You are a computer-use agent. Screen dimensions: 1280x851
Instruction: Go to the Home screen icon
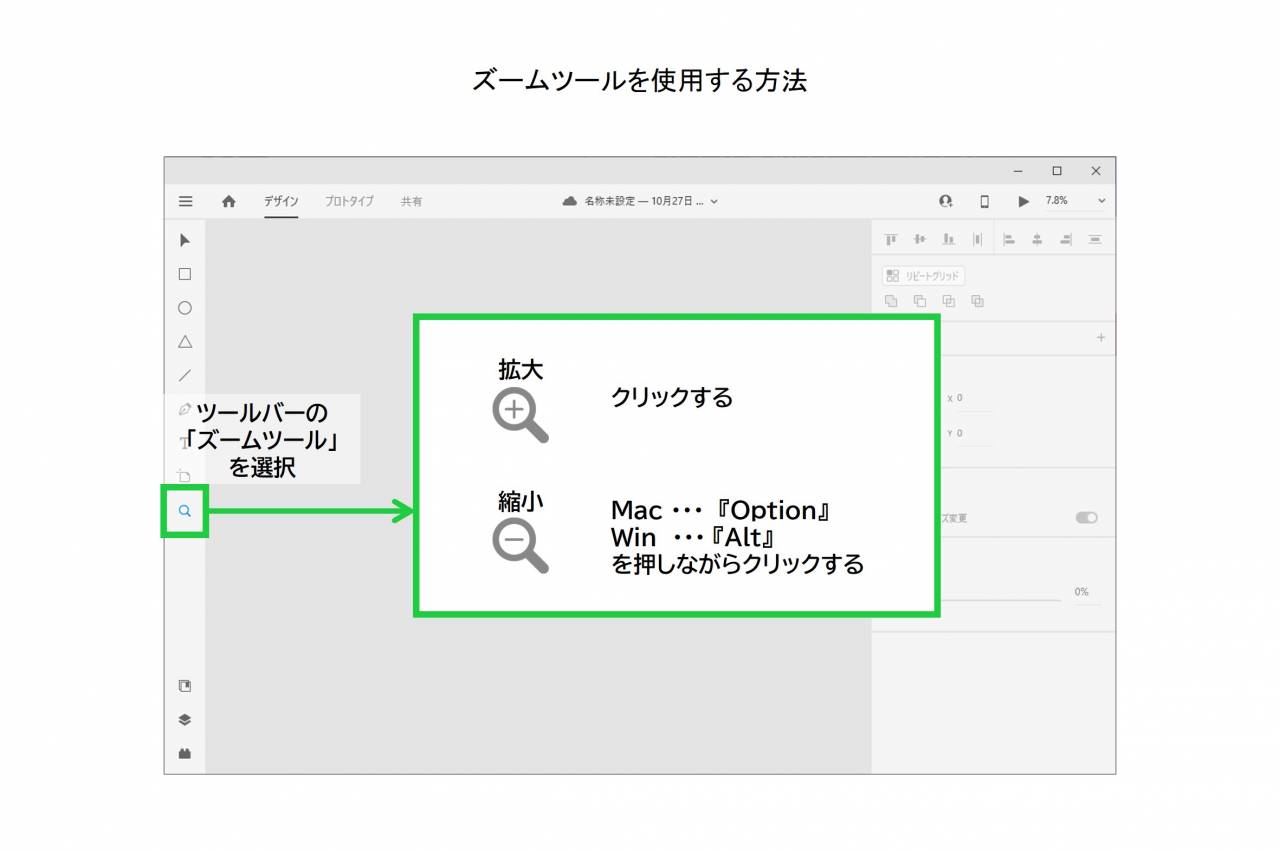tap(229, 201)
